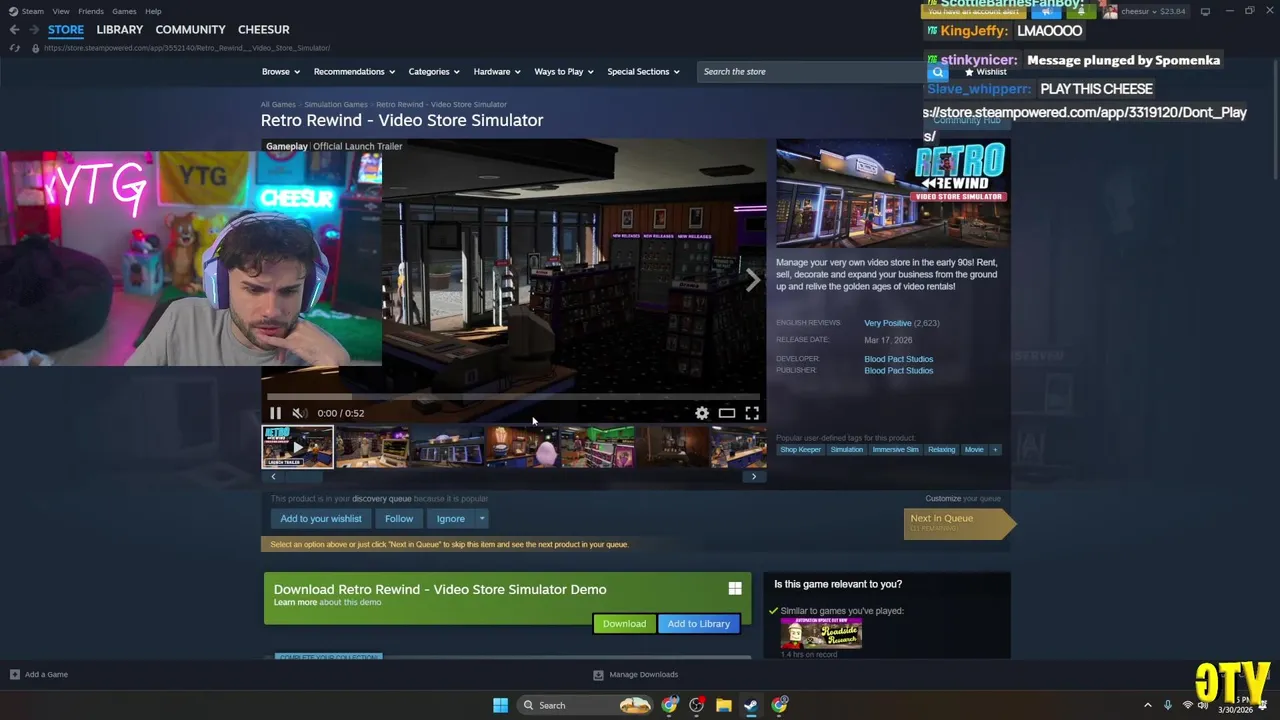The image size is (1280, 720).
Task: Click the store search field
Action: 812,72
